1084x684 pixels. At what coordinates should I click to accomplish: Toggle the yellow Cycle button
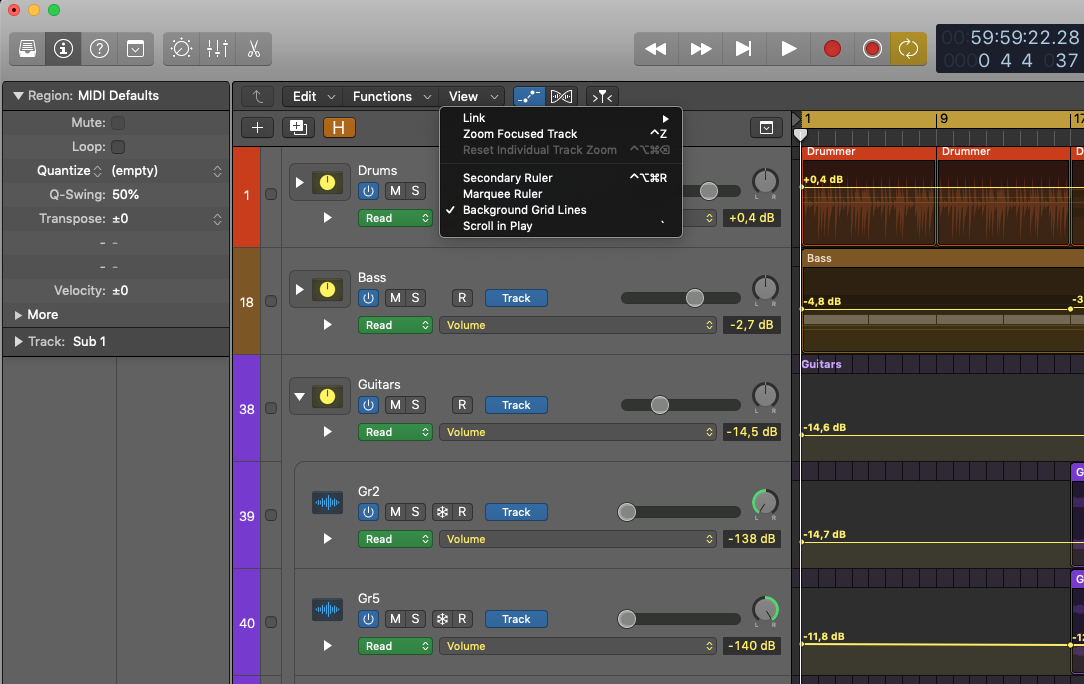(x=908, y=48)
